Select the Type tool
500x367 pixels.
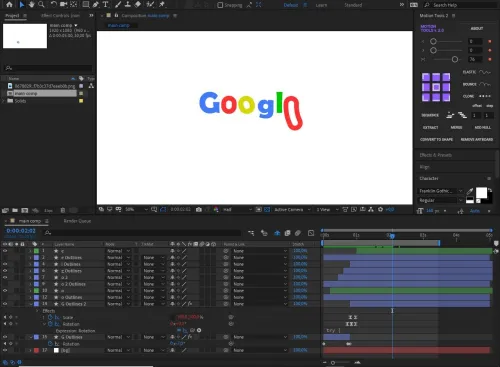point(106,5)
